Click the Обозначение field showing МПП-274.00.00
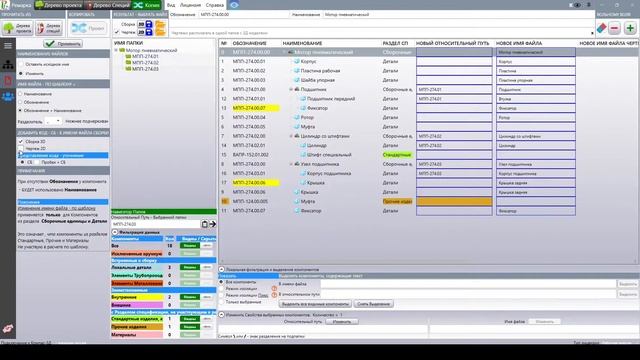The width and height of the screenshot is (640, 360). (244, 14)
